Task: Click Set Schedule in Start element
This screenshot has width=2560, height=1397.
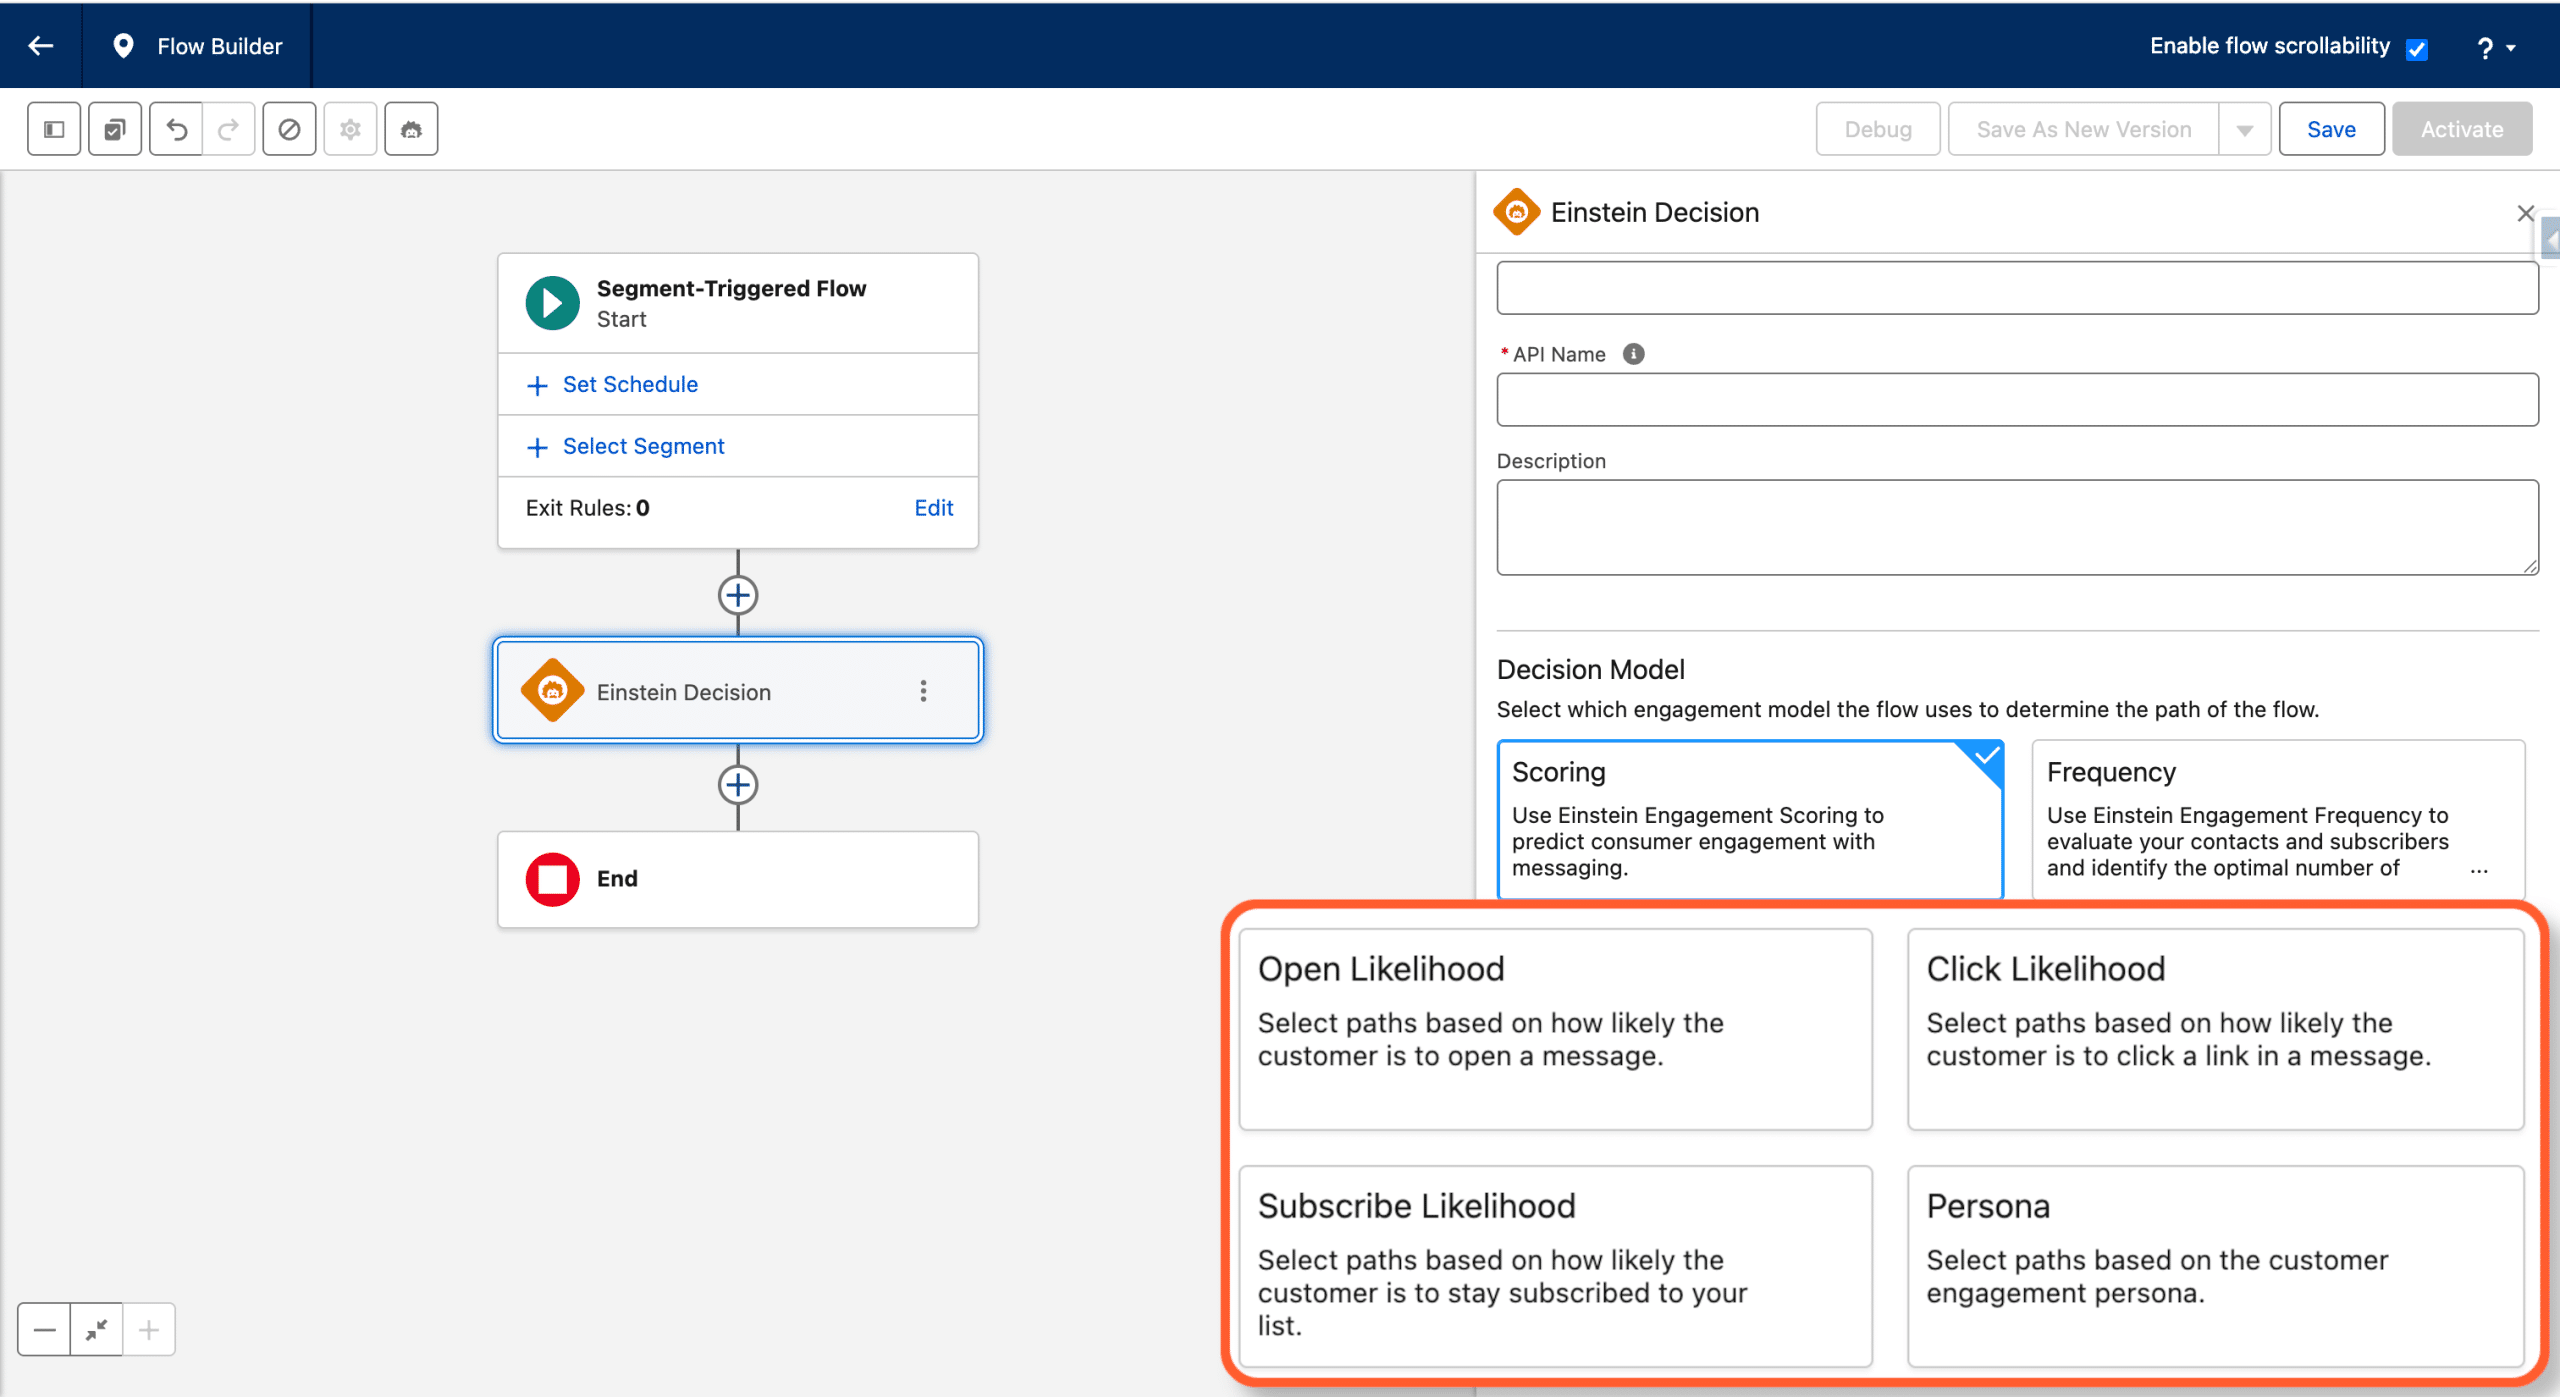Action: [x=629, y=384]
